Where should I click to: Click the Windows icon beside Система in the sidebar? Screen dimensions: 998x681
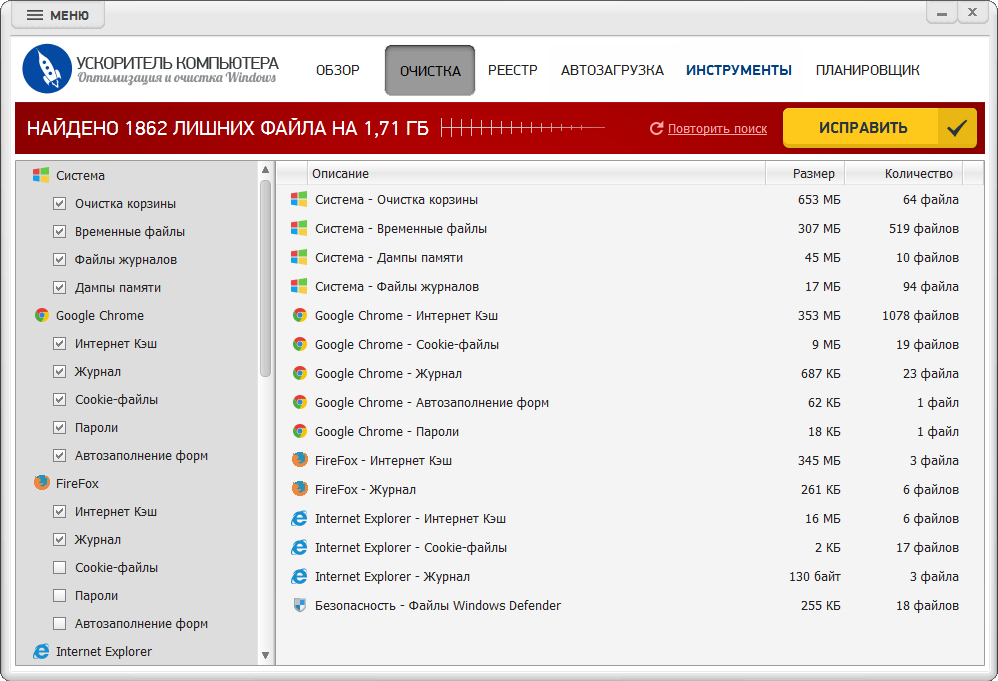41,175
